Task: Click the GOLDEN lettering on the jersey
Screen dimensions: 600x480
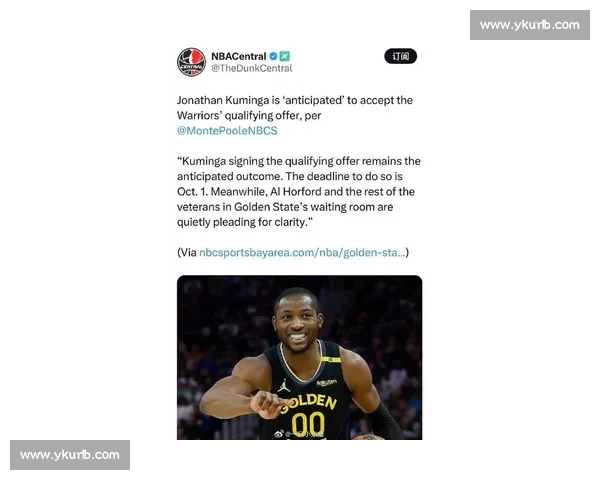Action: (311, 403)
